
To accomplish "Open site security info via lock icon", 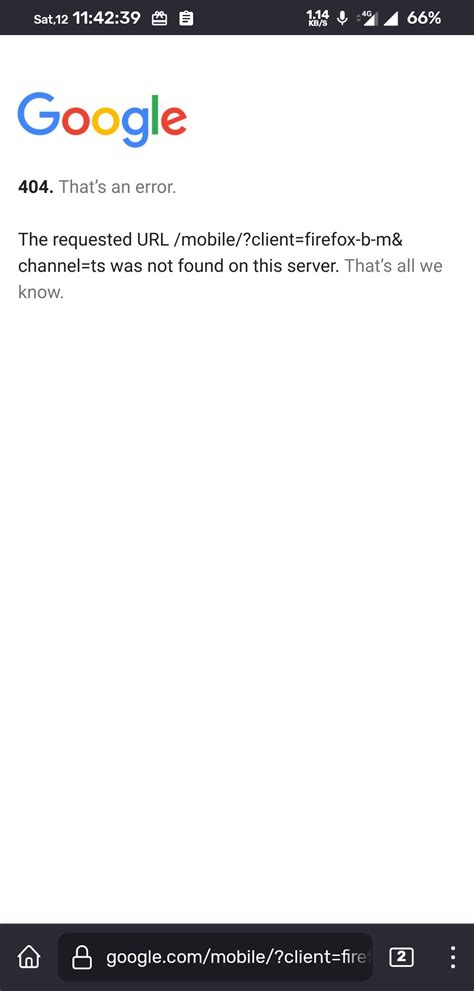I will click(x=82, y=958).
